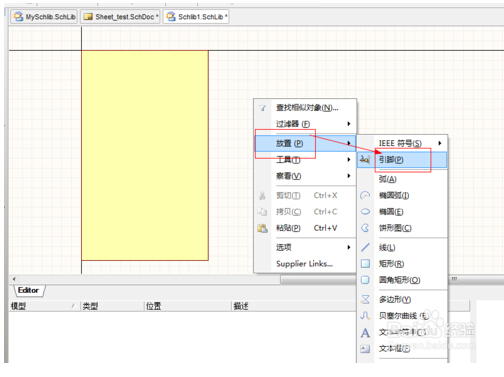This screenshot has width=504, height=377.
Task: Click the 描述 column header
Action: [294, 306]
